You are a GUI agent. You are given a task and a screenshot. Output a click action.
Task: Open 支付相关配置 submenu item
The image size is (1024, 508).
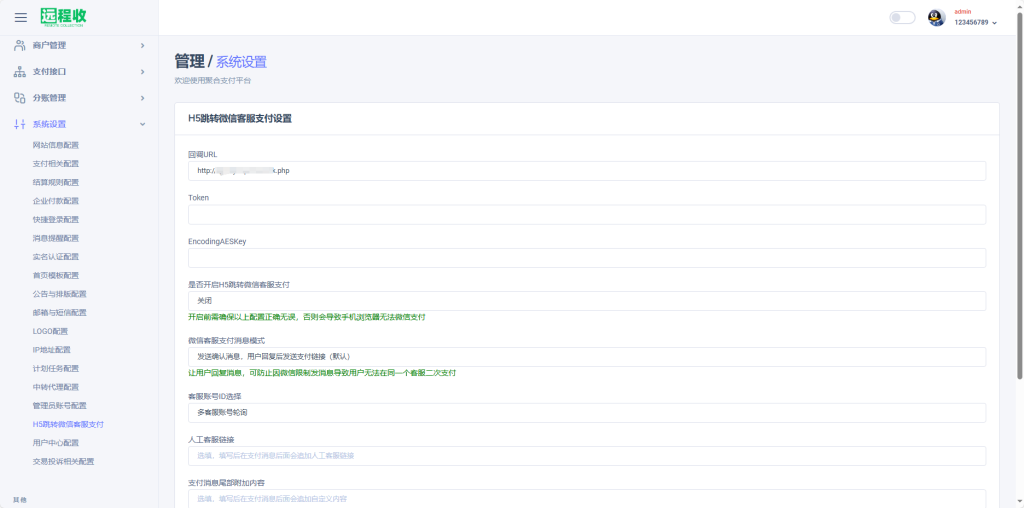[56, 164]
